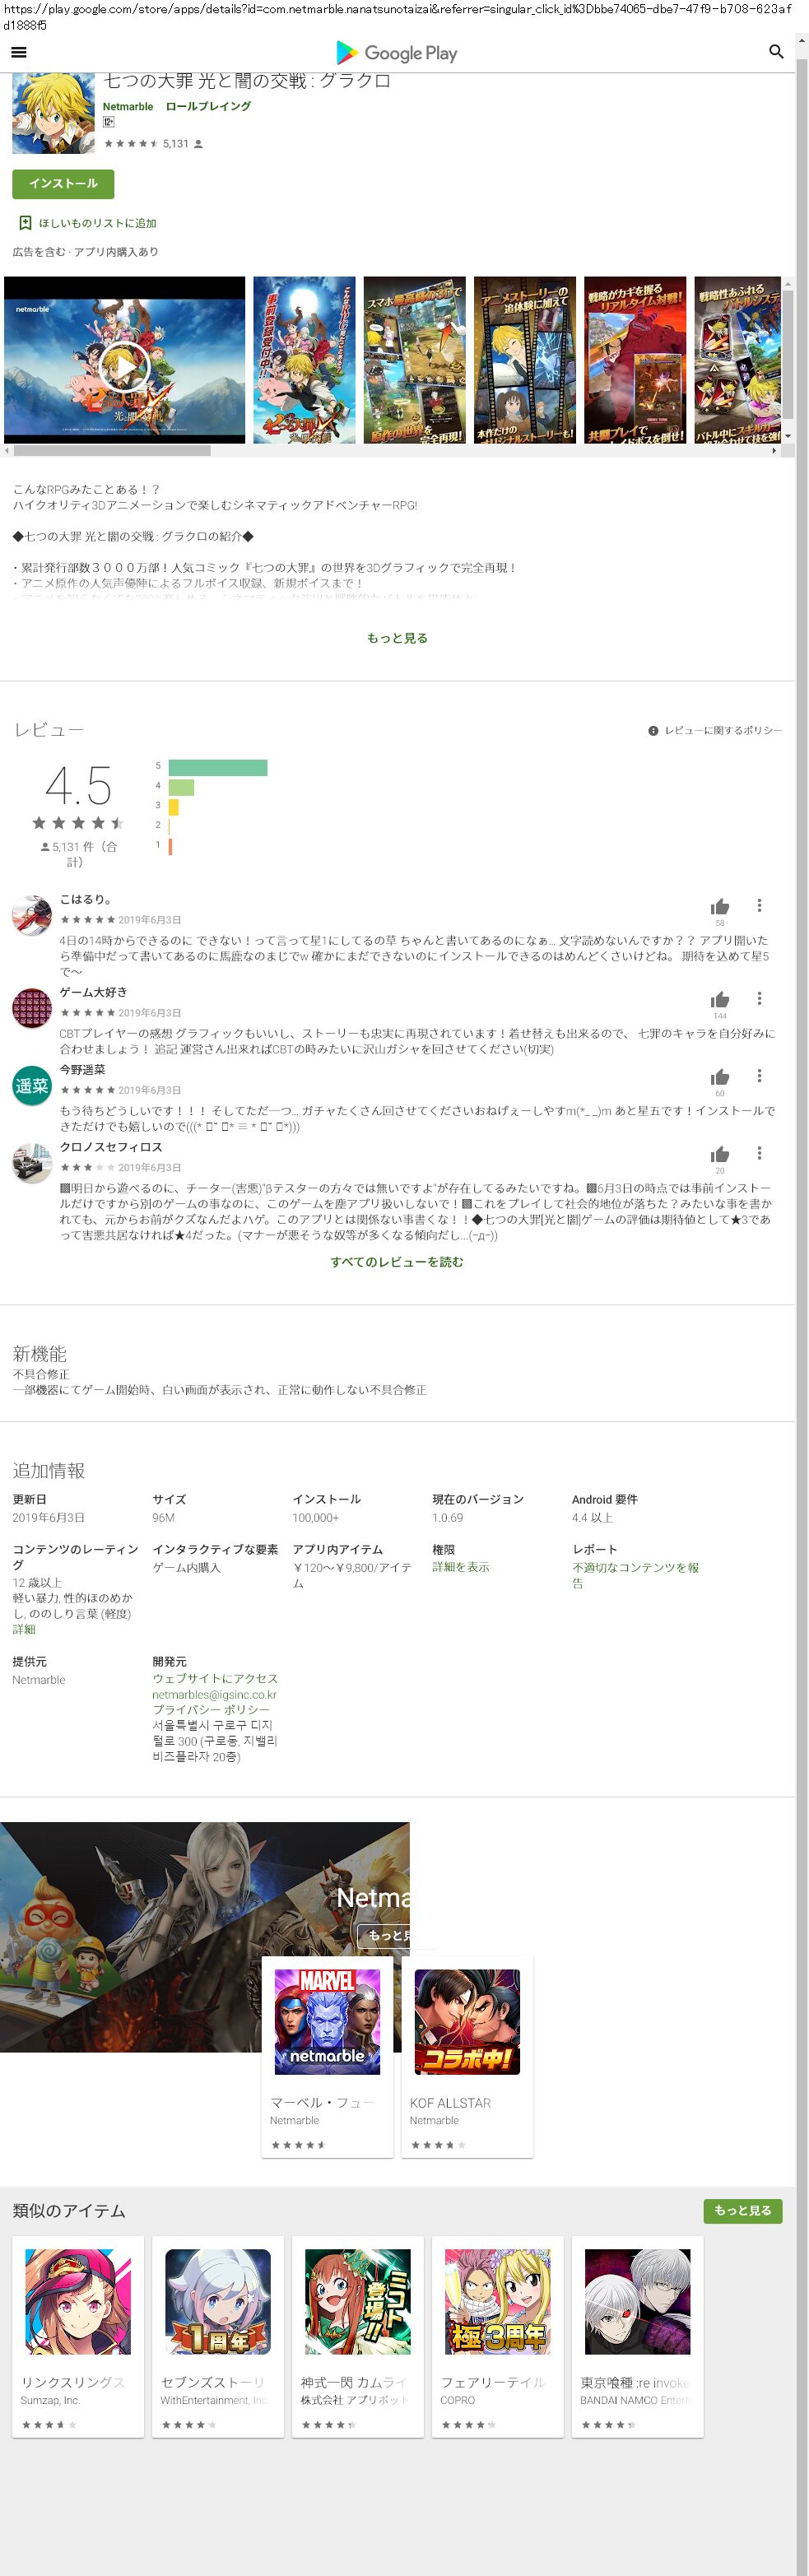The width and height of the screenshot is (809, 2576).
Task: Open more options for クロノスセフィロス's review
Action: click(759, 1152)
